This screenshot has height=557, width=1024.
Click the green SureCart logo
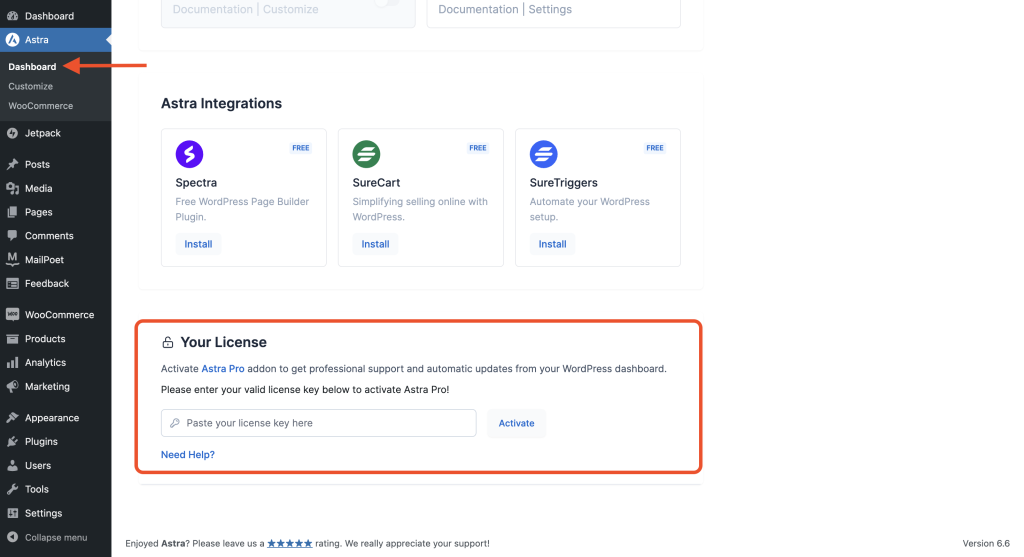point(366,154)
